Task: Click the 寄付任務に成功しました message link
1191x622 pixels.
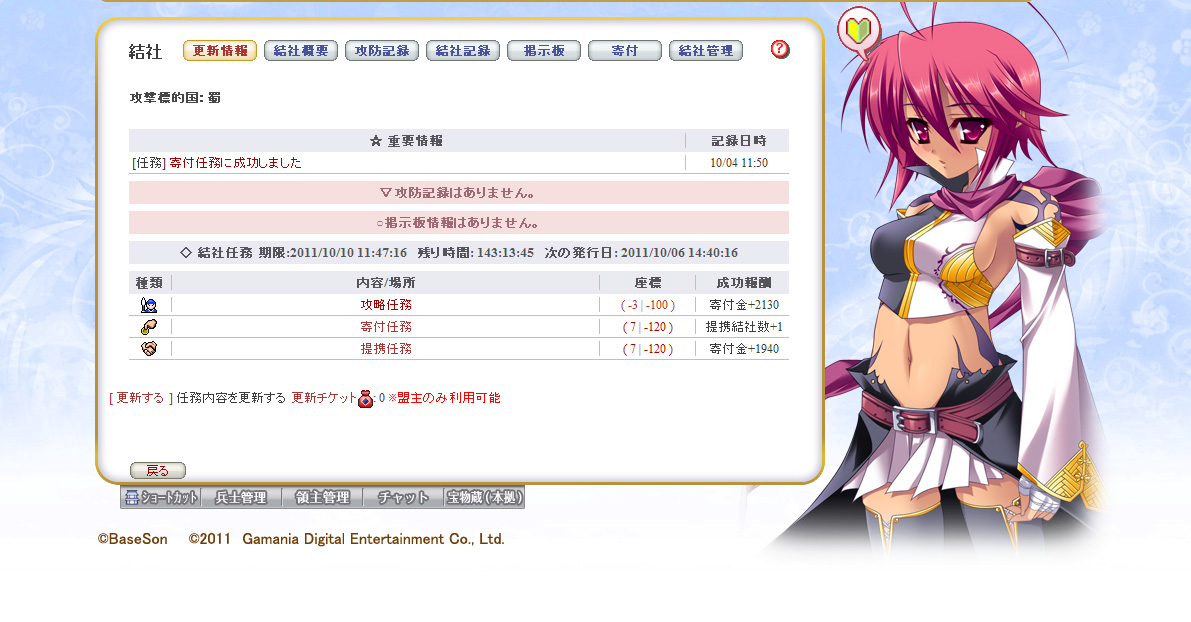Action: point(235,163)
